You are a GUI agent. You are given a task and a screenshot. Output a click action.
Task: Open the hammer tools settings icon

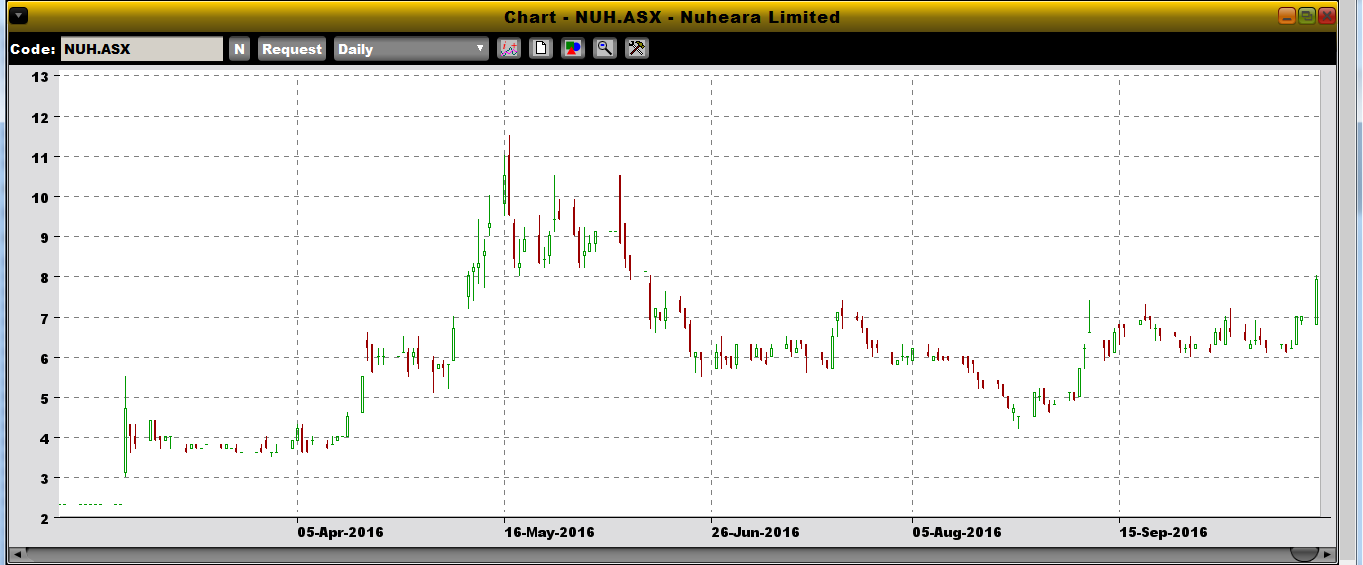tap(637, 48)
